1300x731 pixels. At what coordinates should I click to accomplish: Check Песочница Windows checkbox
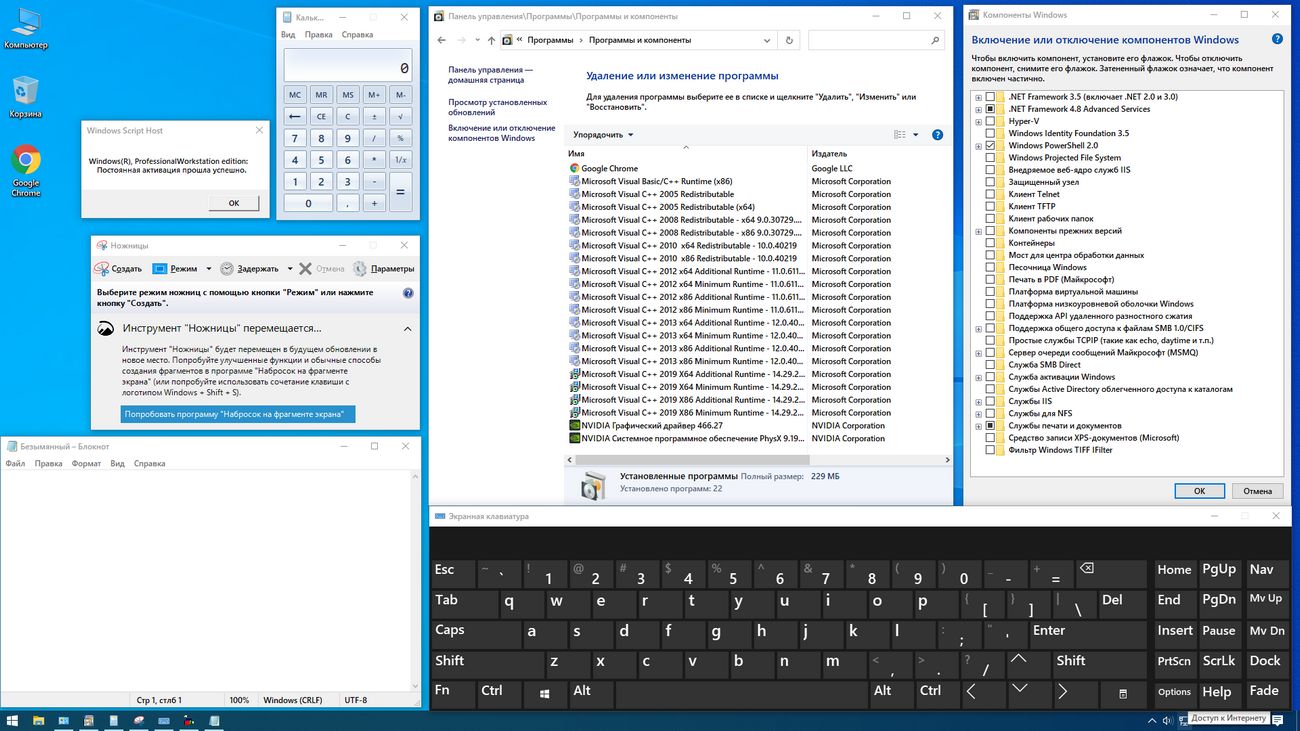pyautogui.click(x=990, y=267)
